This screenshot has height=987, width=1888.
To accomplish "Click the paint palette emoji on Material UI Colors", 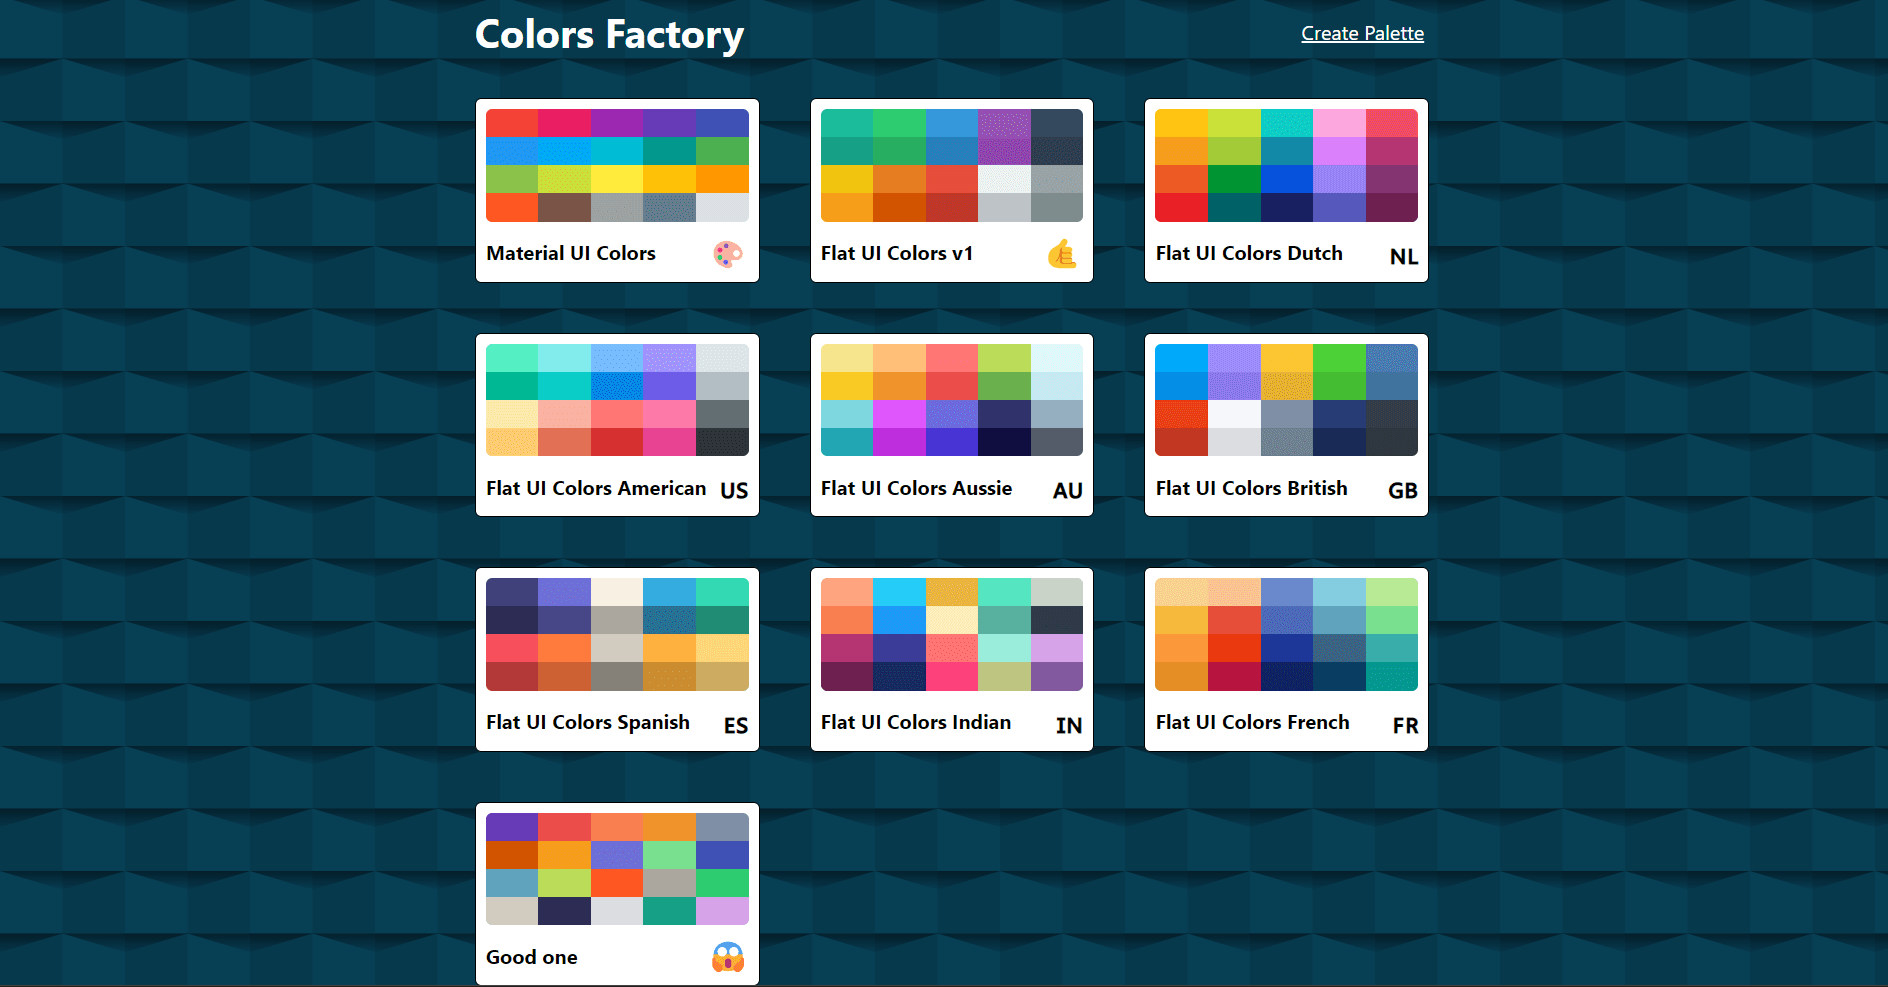I will click(x=728, y=254).
